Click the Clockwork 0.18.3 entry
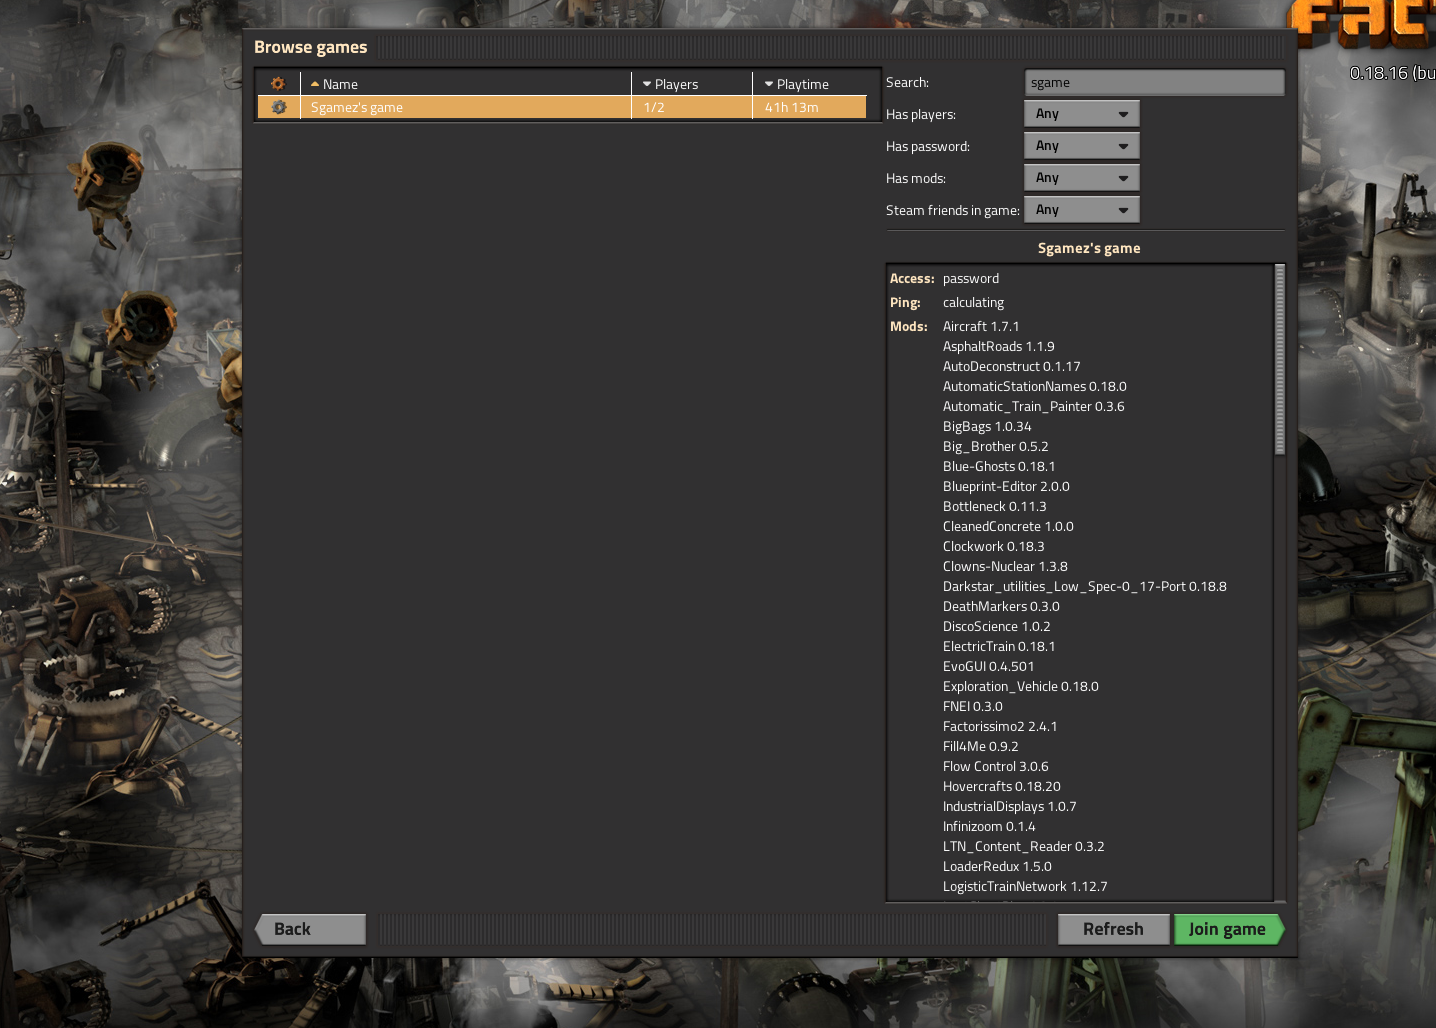This screenshot has width=1436, height=1028. tap(993, 546)
